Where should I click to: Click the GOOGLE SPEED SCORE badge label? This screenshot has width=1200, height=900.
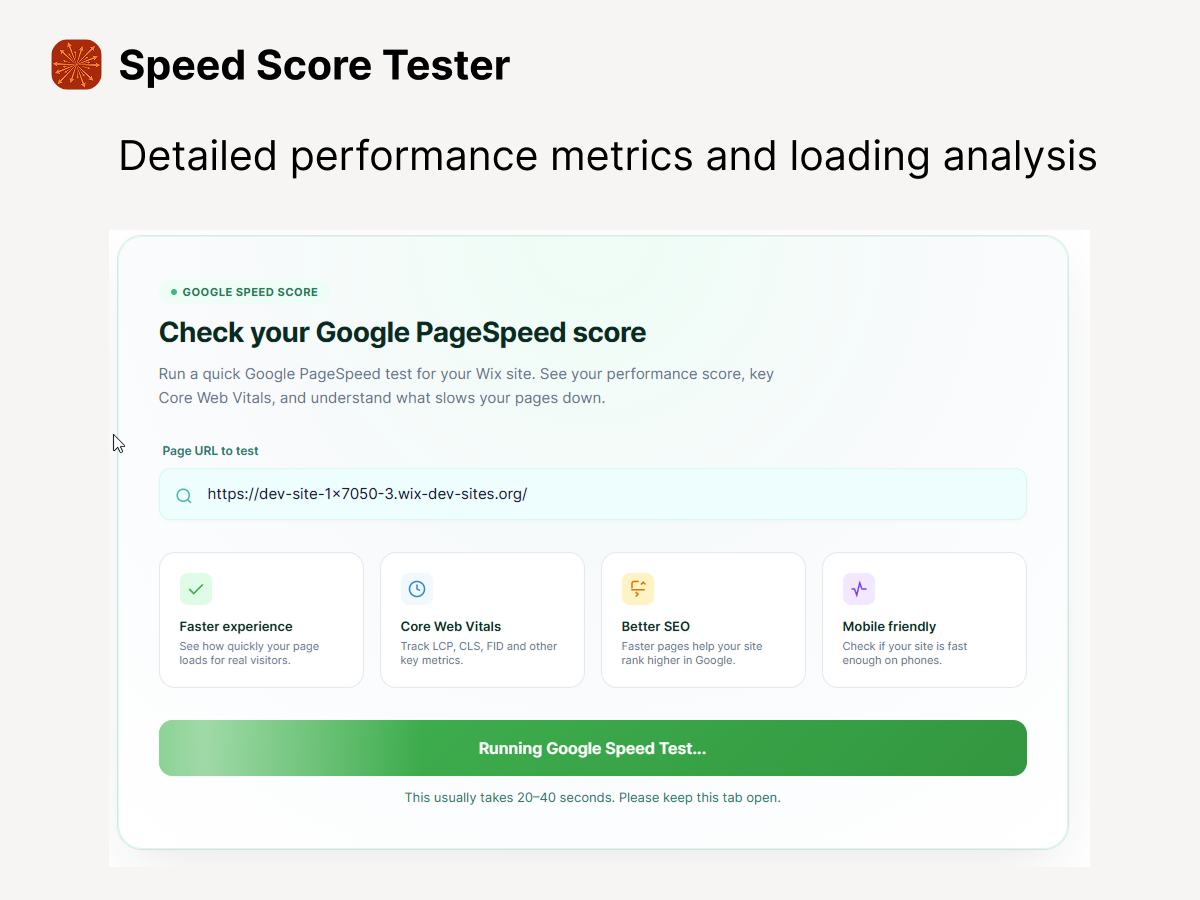[x=250, y=292]
